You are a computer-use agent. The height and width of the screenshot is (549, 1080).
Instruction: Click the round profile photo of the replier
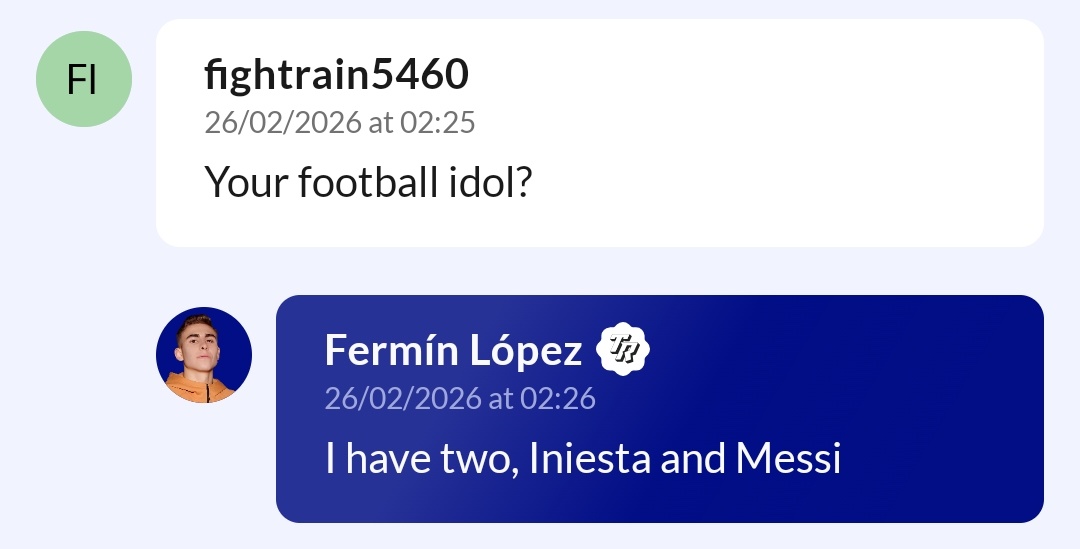pyautogui.click(x=204, y=355)
